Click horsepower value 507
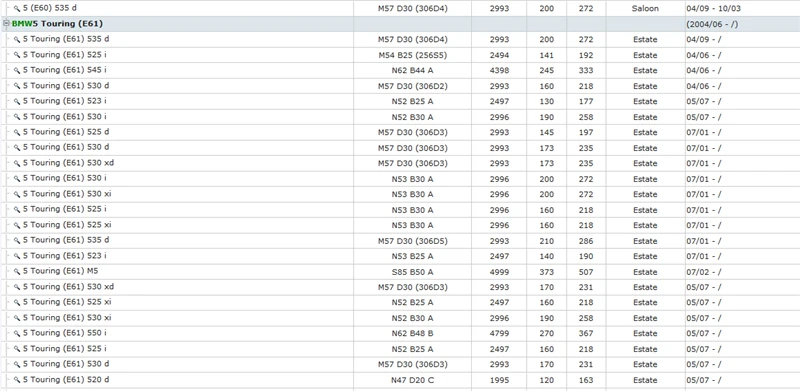The image size is (800, 391). (586, 272)
